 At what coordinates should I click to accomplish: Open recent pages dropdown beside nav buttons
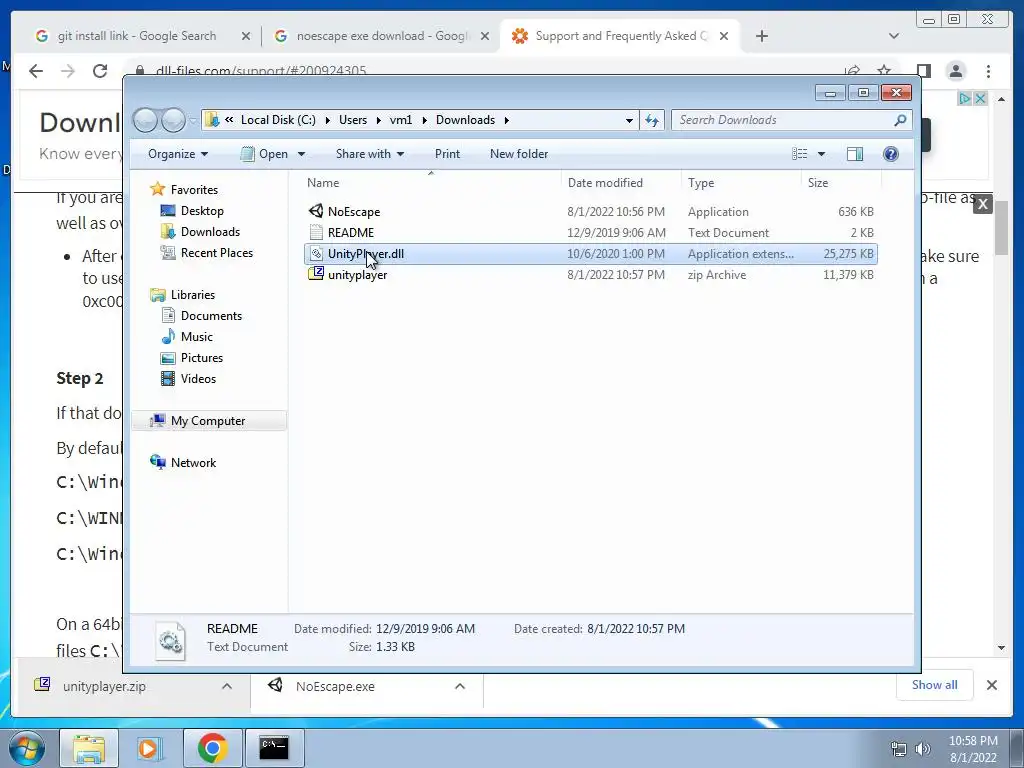click(x=193, y=121)
